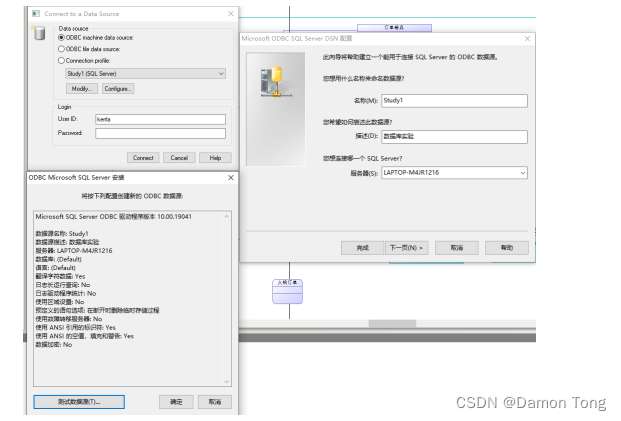Click scroll up arrow in ODBC config summary
Screen dimensions: 621x421
coord(227,217)
